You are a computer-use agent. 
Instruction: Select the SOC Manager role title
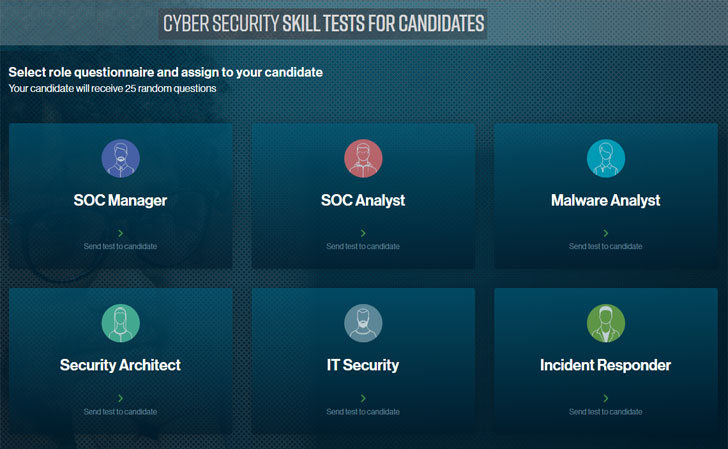(x=120, y=200)
